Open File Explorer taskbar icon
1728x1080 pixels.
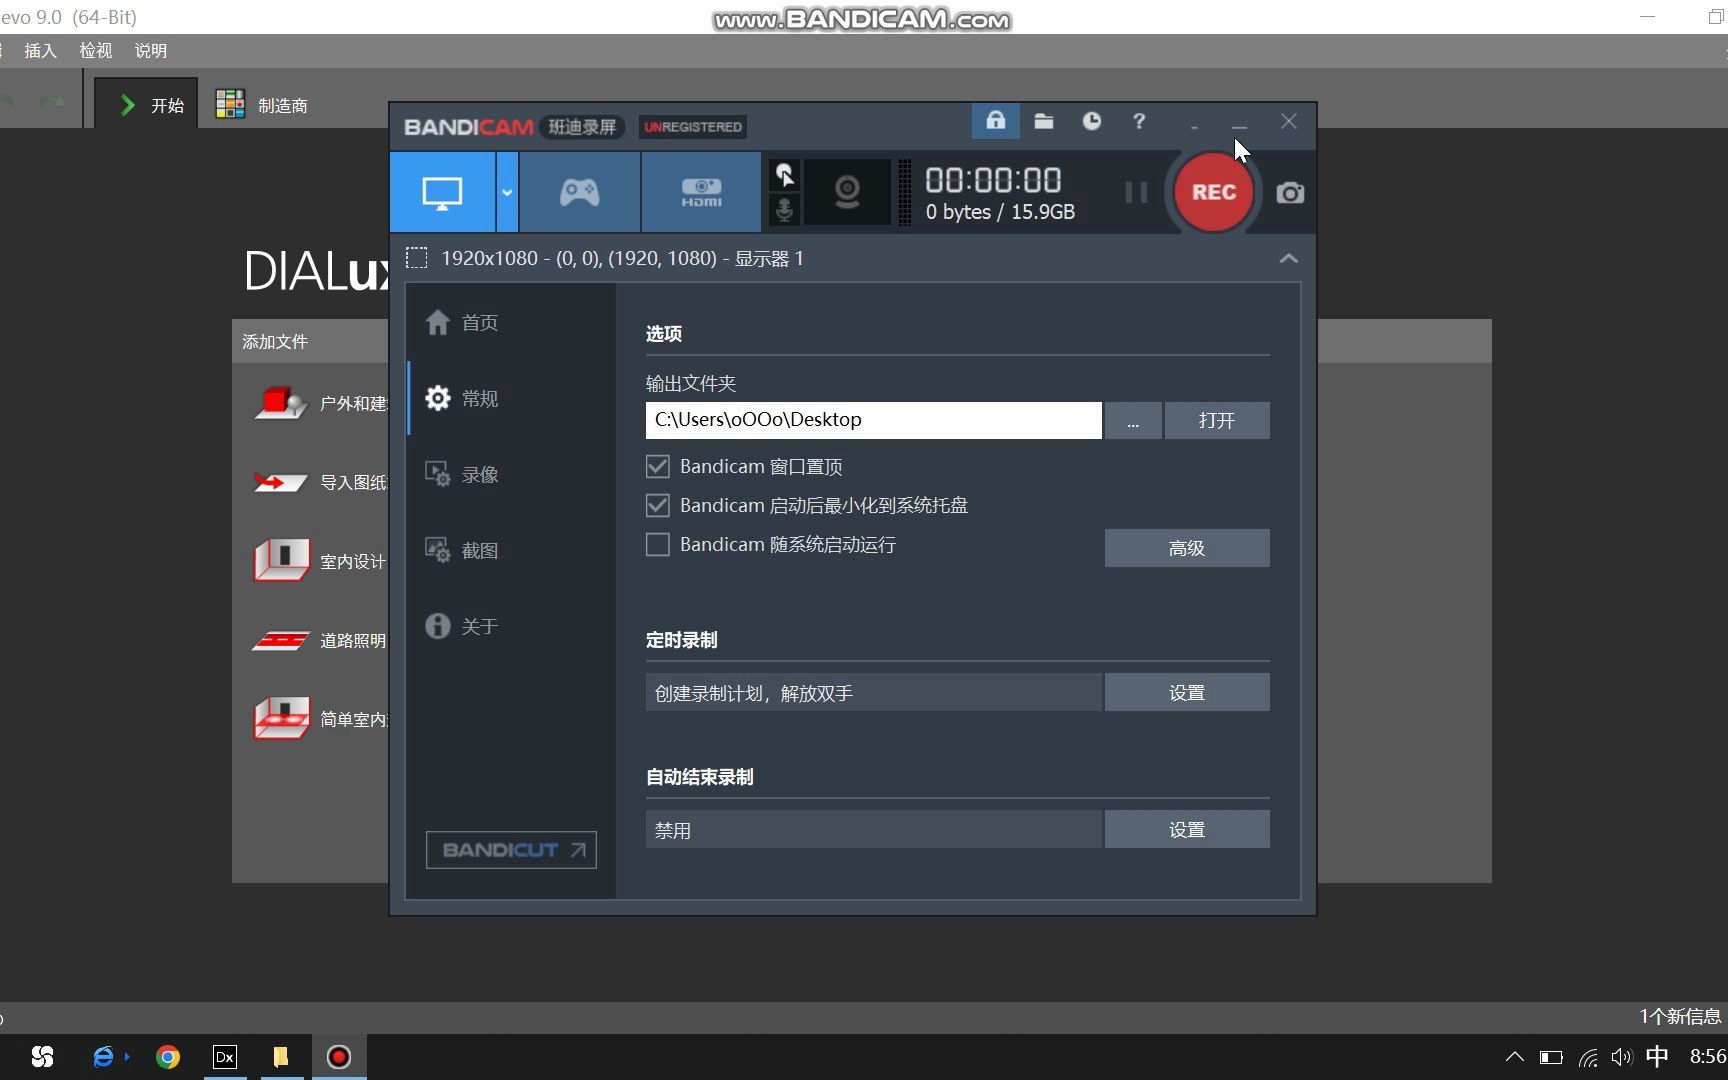pos(281,1057)
